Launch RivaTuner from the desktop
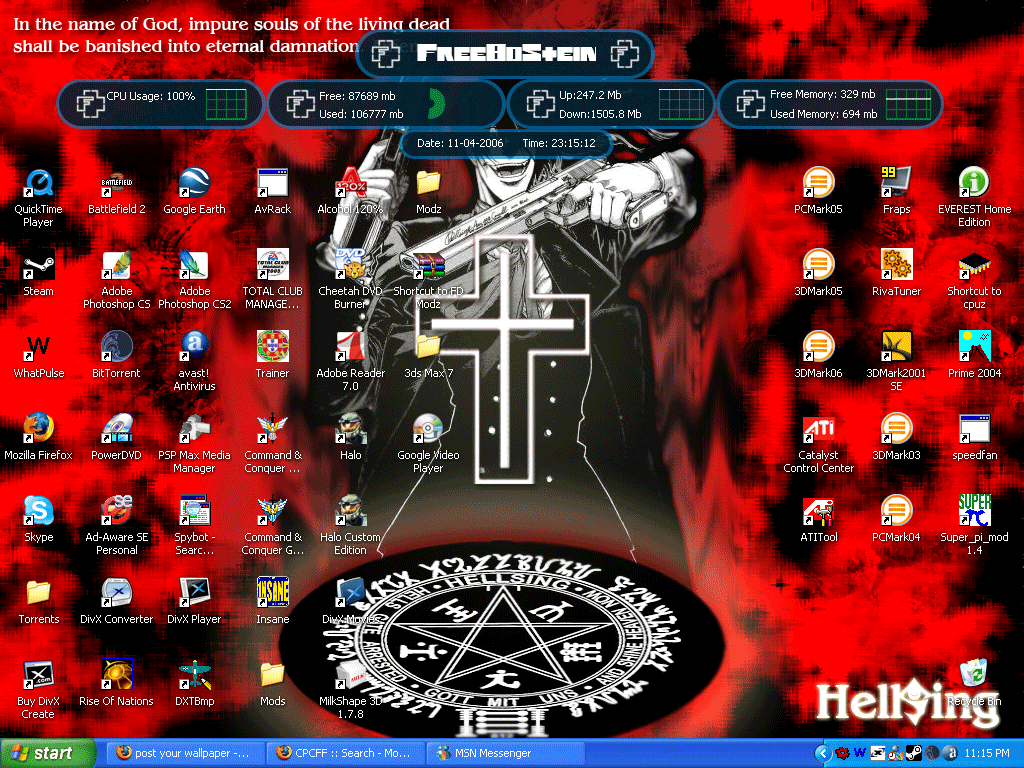1024x768 pixels. click(896, 266)
